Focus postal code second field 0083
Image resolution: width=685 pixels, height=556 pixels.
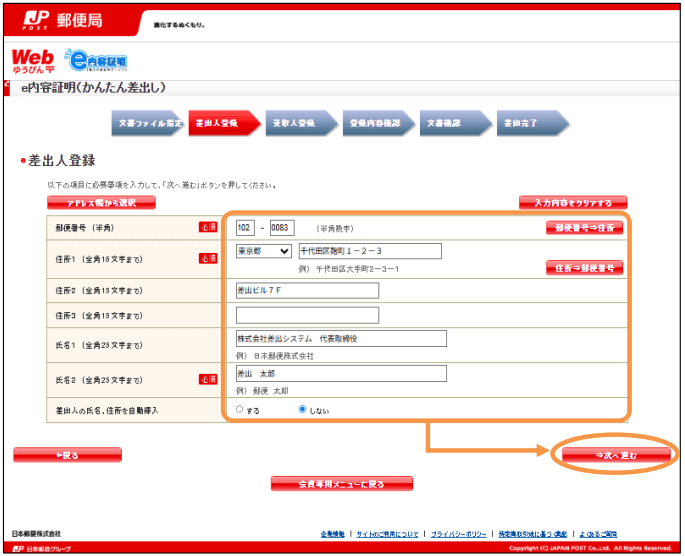point(282,228)
